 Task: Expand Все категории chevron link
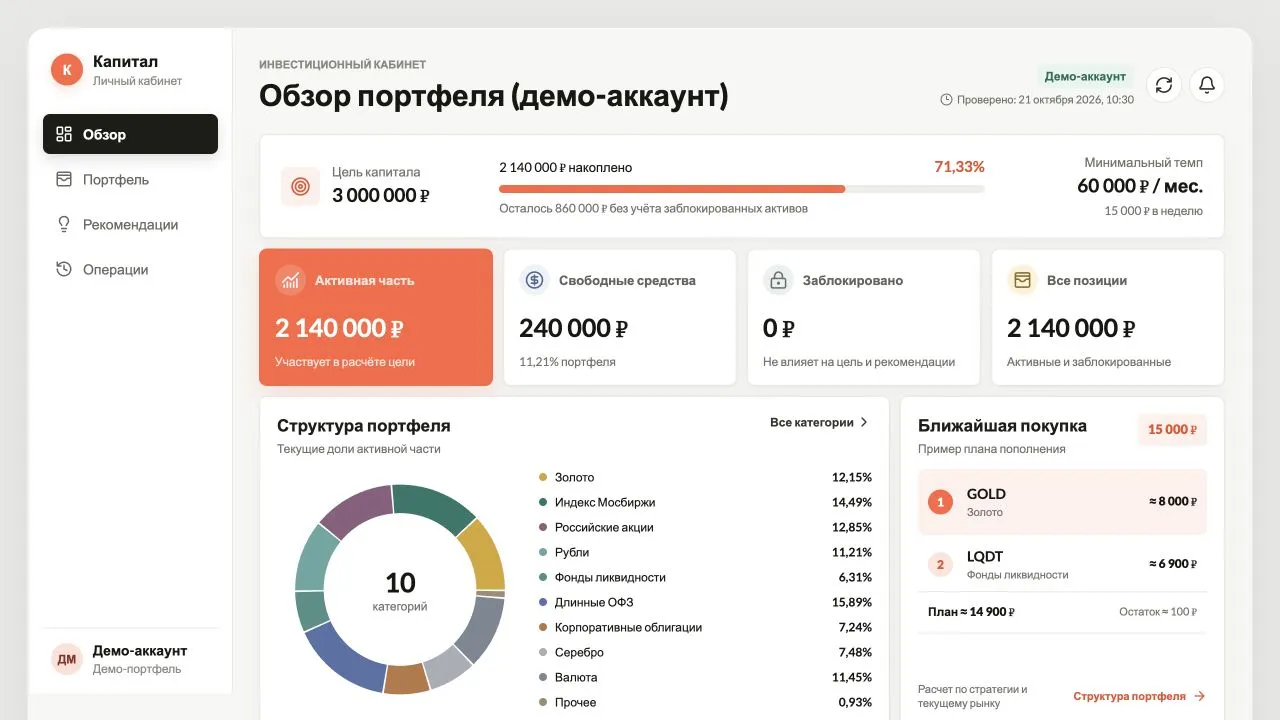pyautogui.click(x=820, y=423)
